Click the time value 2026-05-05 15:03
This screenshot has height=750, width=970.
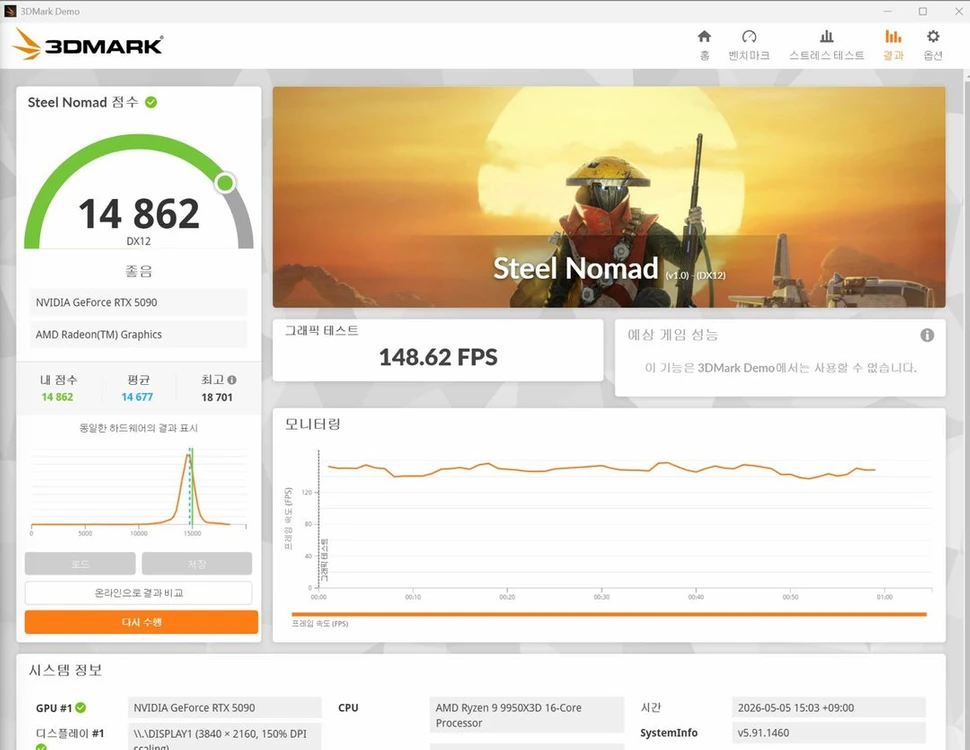pos(828,707)
